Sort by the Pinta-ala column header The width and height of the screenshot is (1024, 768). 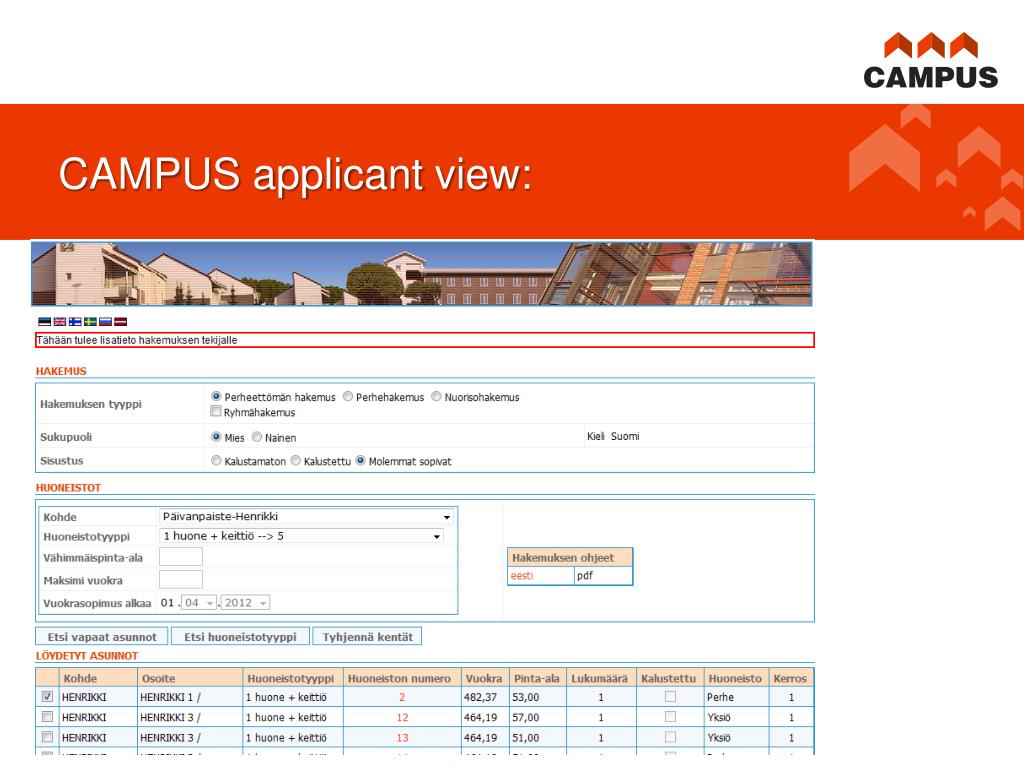pos(537,679)
